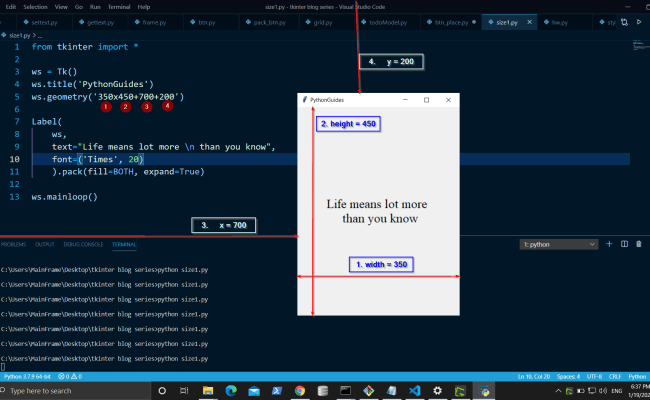
Task: Show the Output panel tab
Action: click(x=45, y=244)
